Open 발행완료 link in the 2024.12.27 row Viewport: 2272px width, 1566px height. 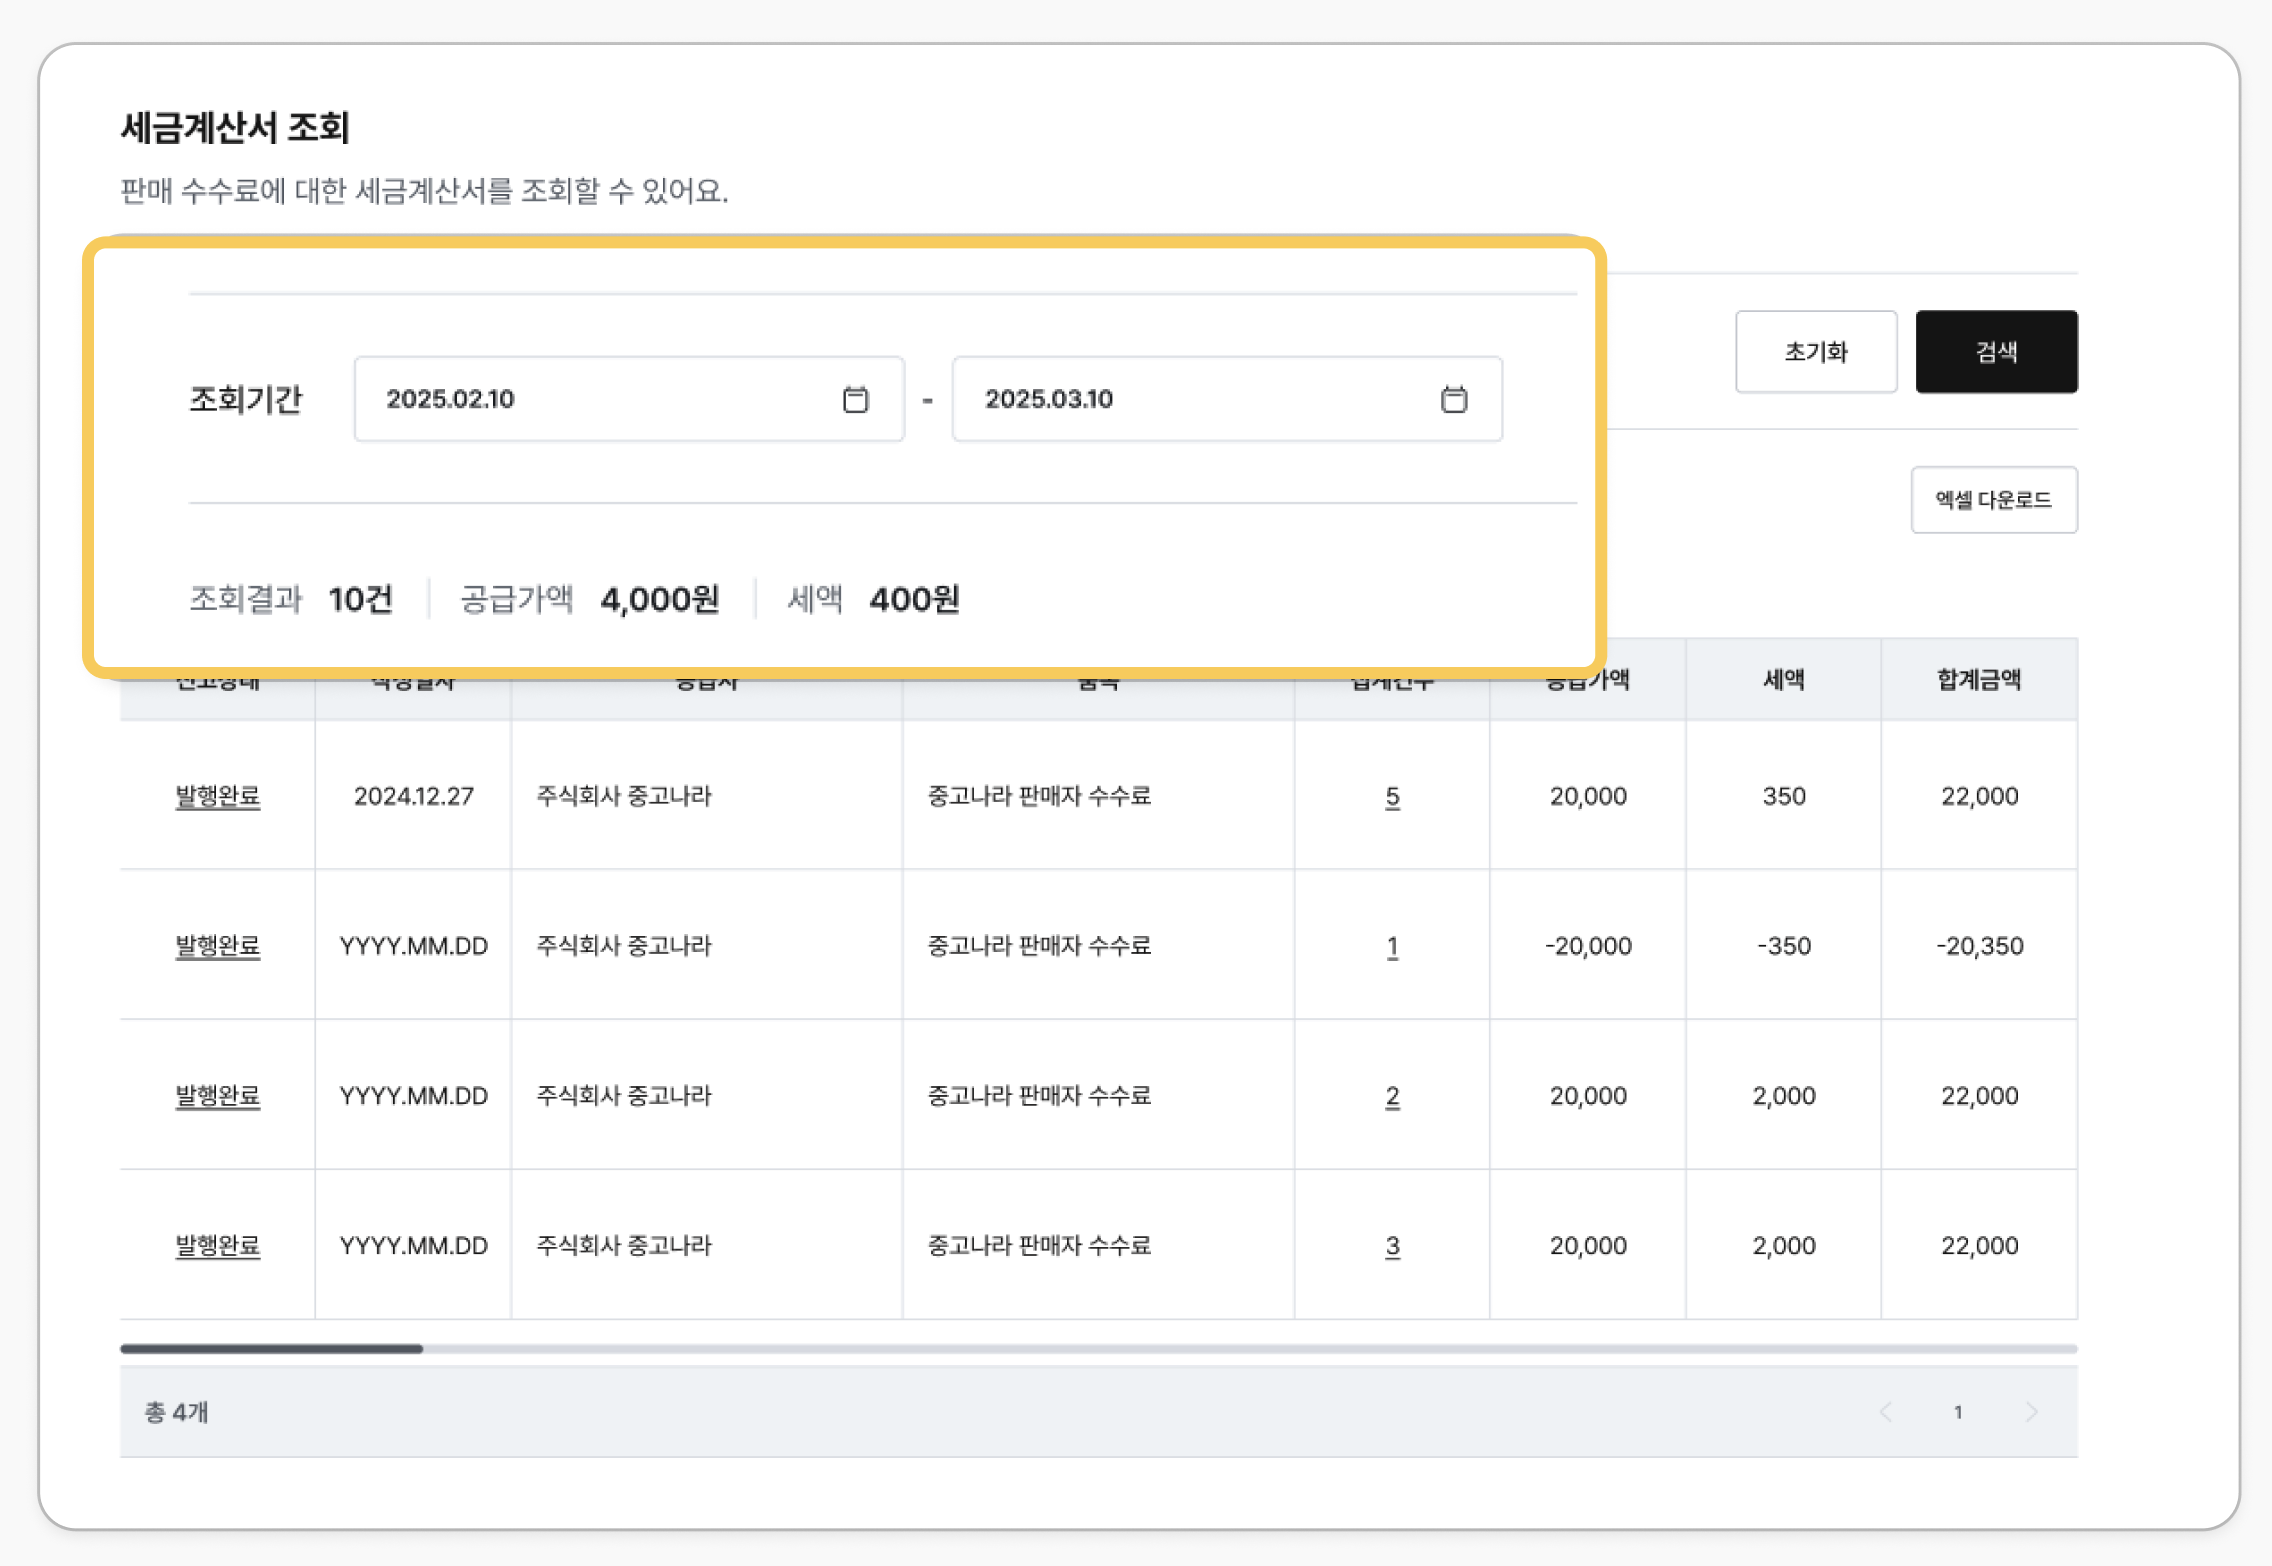[x=218, y=796]
